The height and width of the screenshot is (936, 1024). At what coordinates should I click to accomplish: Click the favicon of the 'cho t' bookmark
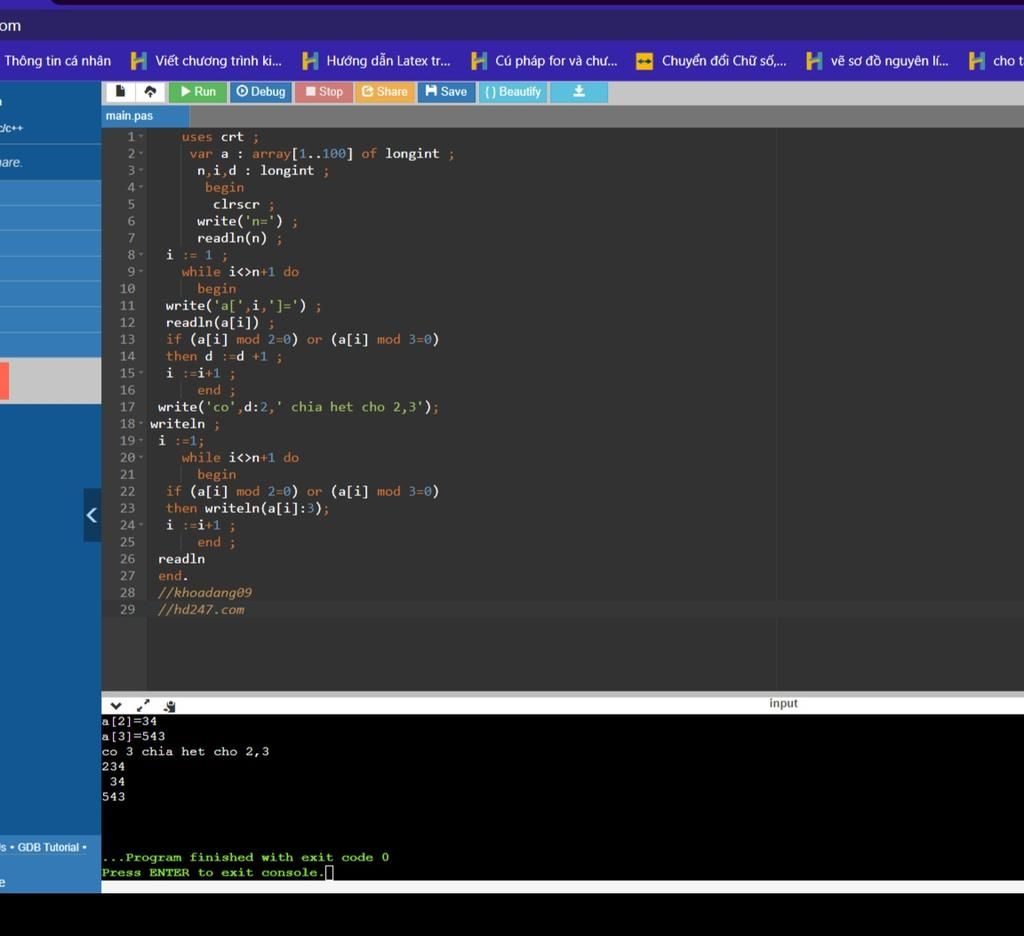click(977, 61)
